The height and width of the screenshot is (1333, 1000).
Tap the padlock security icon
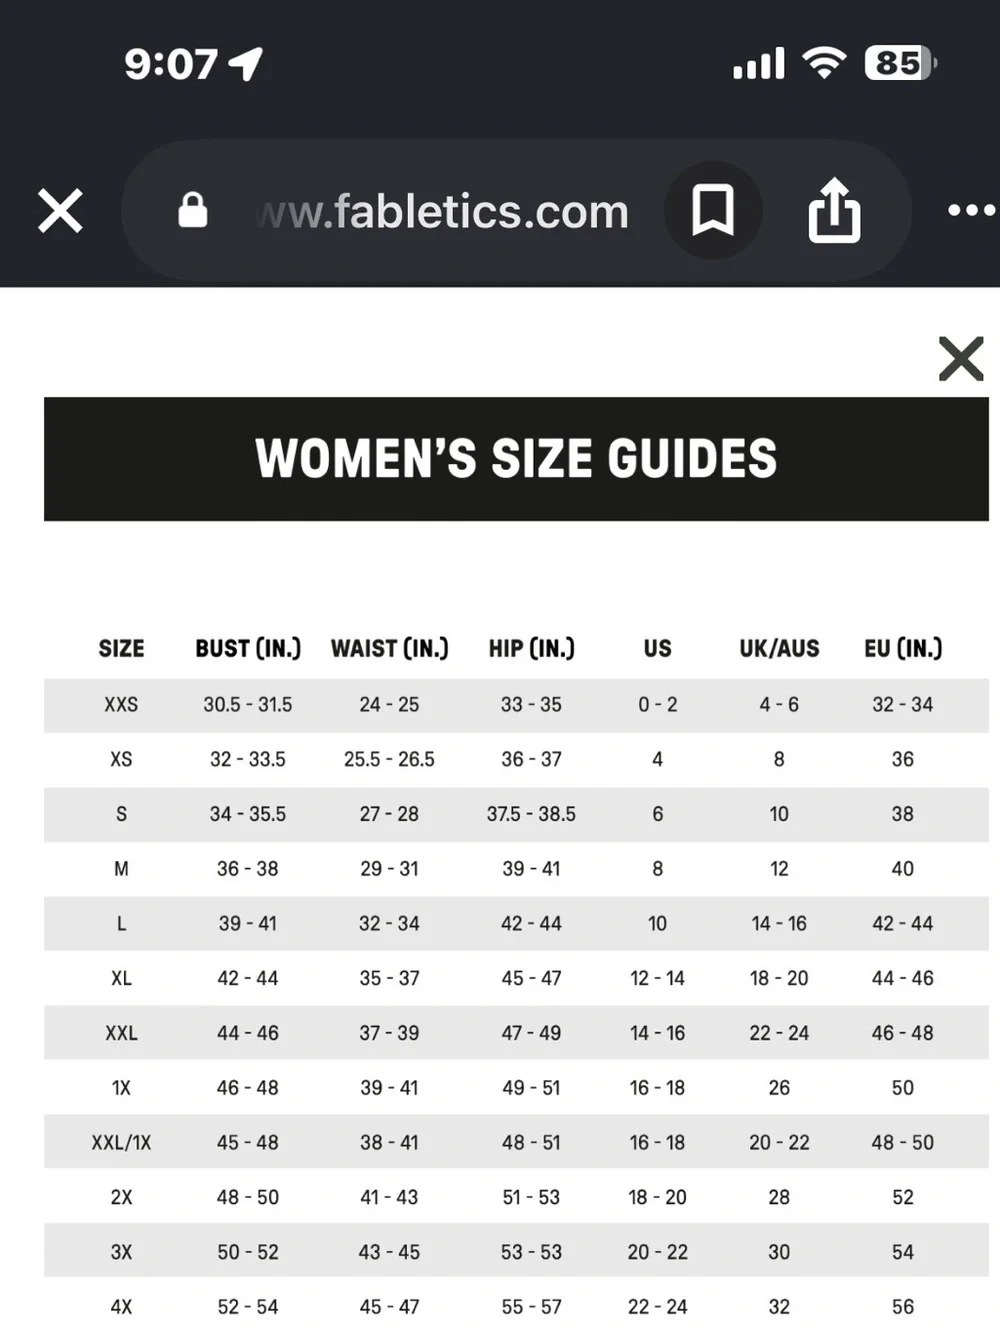[x=193, y=210]
